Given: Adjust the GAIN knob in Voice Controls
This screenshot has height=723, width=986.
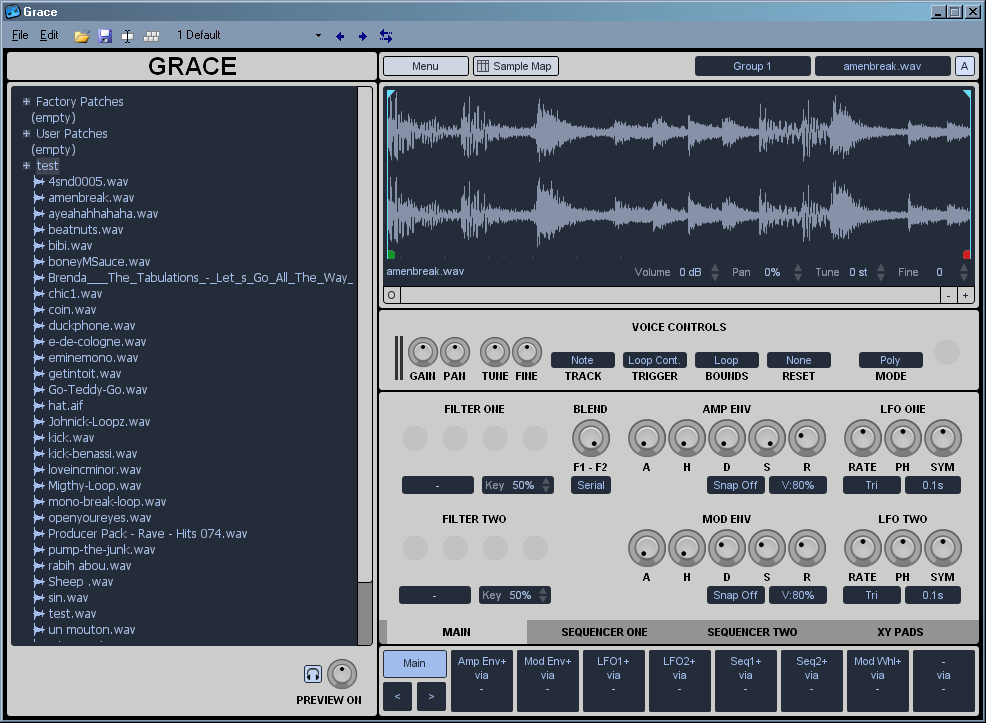Looking at the screenshot, I should point(422,353).
